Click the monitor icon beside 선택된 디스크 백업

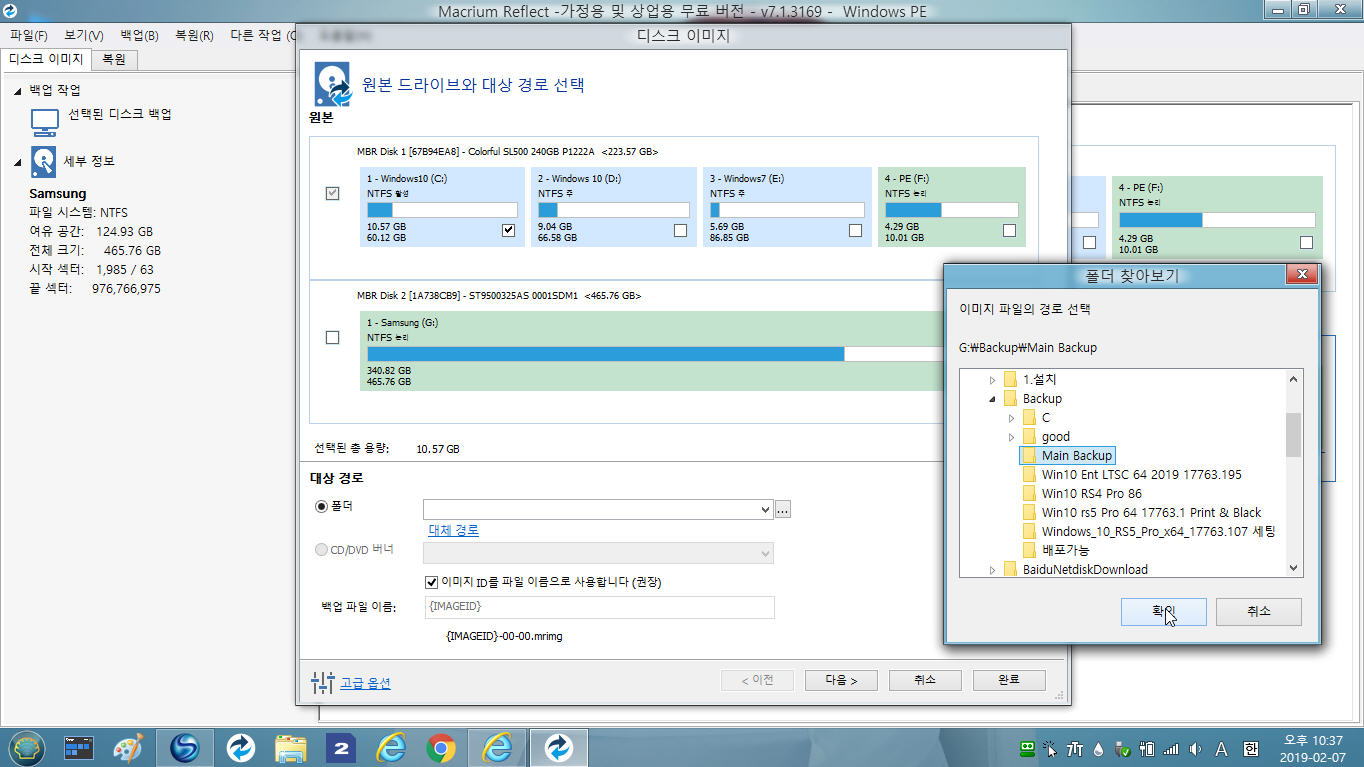pos(45,121)
